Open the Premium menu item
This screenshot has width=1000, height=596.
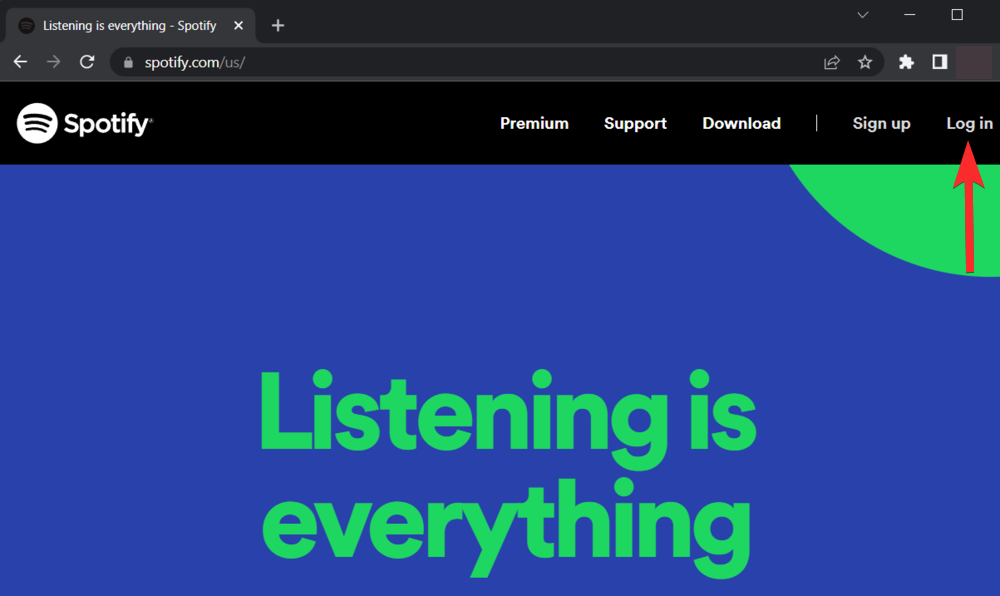[534, 123]
